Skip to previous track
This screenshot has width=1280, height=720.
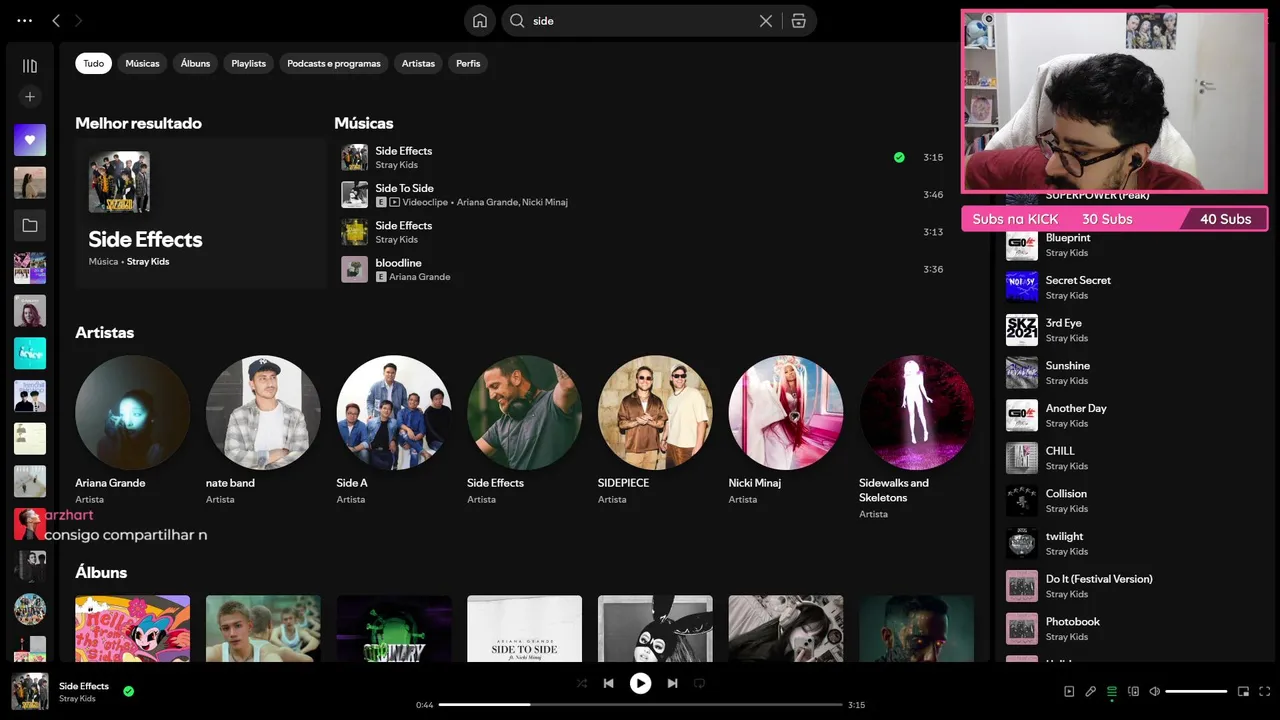pyautogui.click(x=608, y=683)
